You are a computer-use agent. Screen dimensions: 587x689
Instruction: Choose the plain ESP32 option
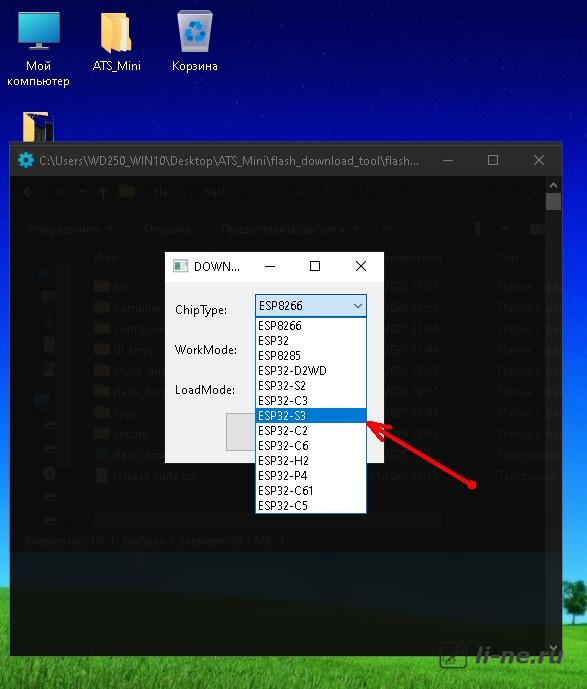tap(311, 341)
